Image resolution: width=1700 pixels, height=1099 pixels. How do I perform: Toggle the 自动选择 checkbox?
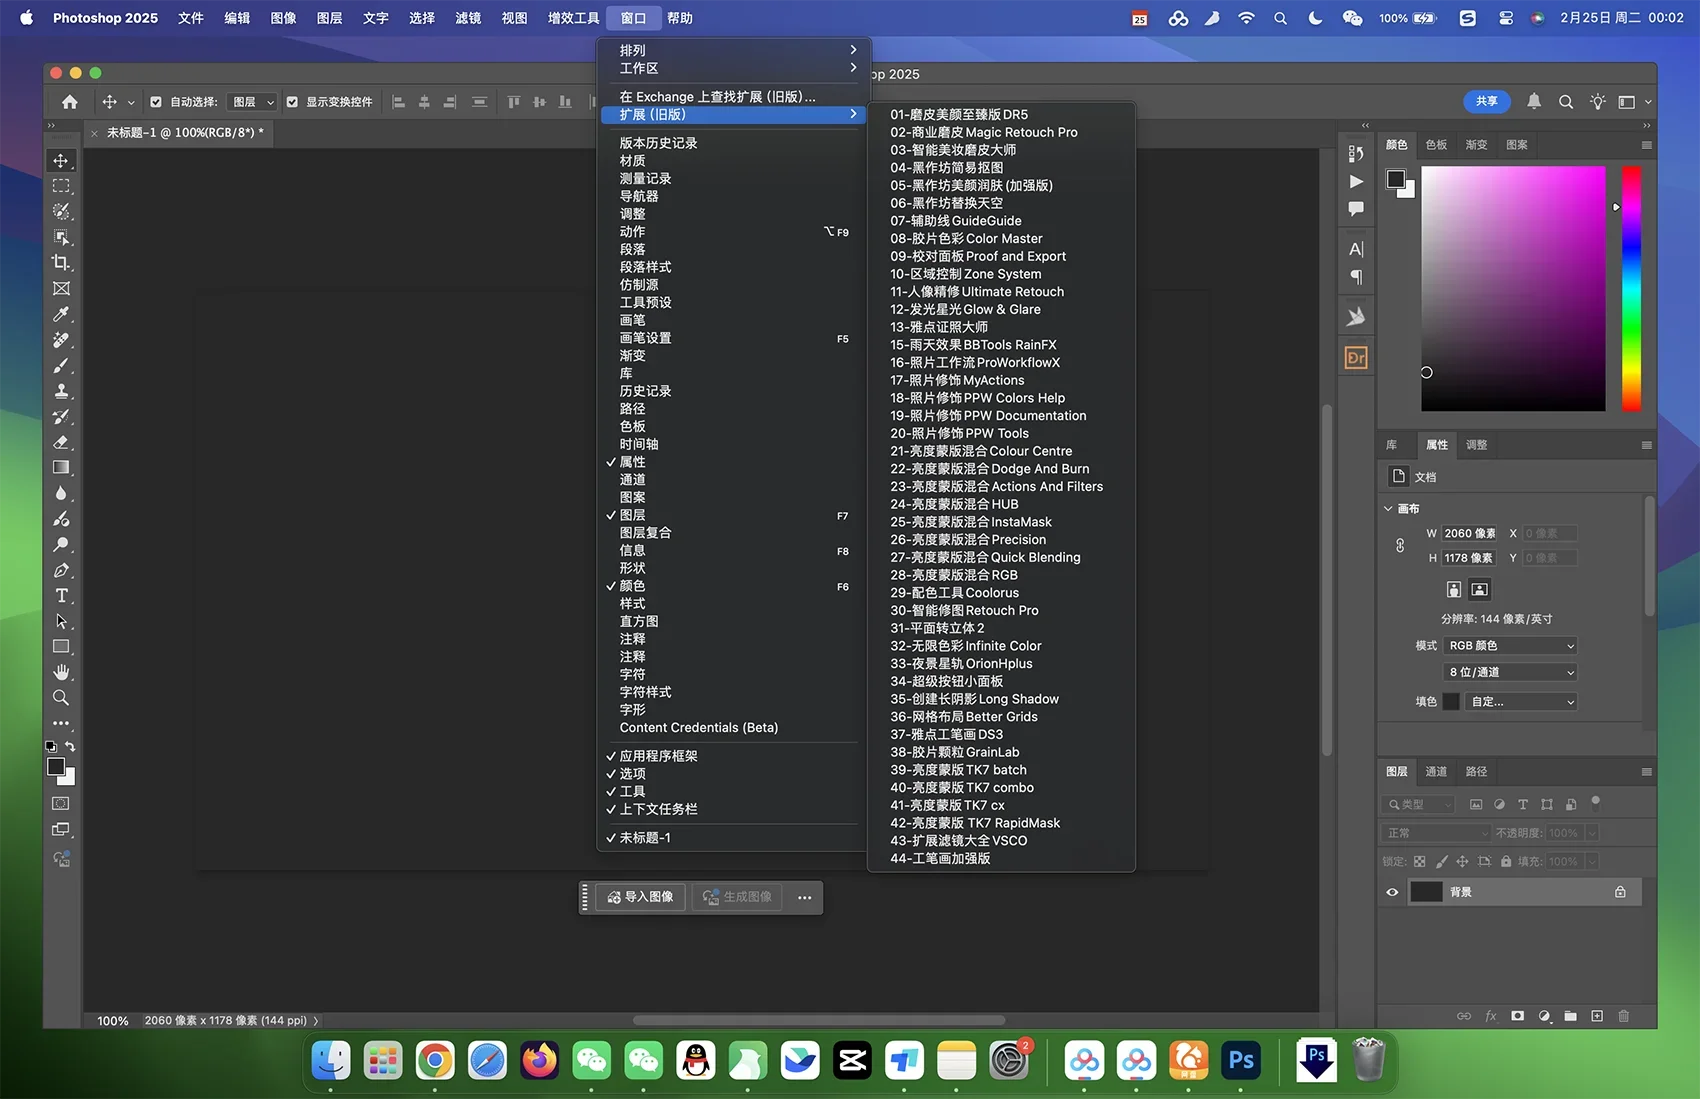[156, 102]
